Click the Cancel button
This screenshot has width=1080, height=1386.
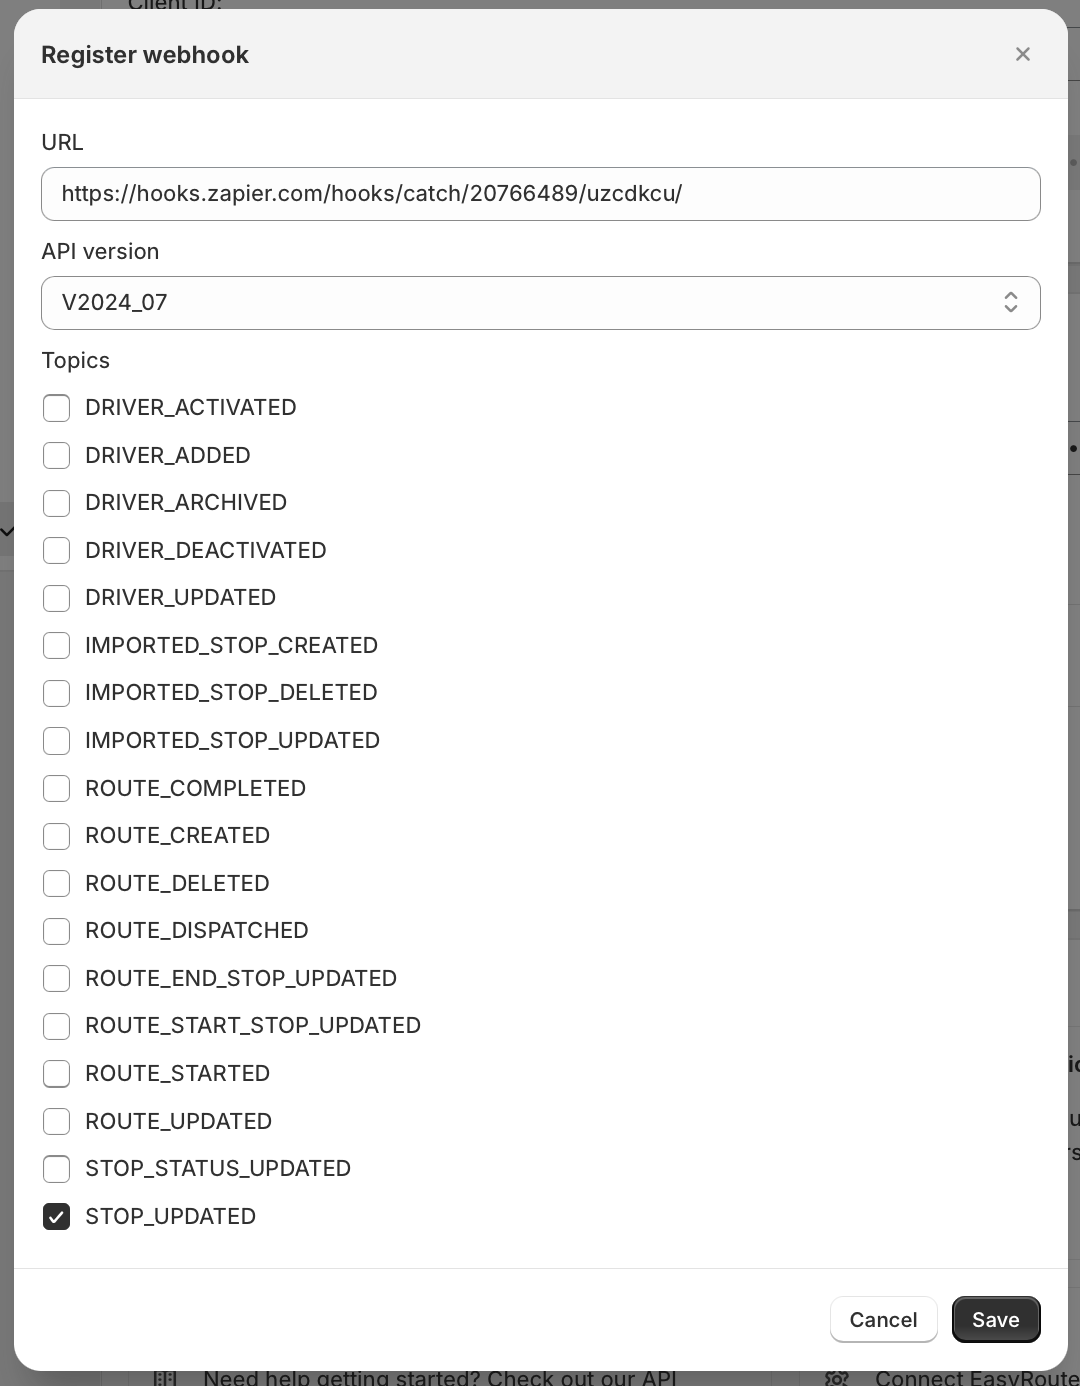coord(883,1320)
